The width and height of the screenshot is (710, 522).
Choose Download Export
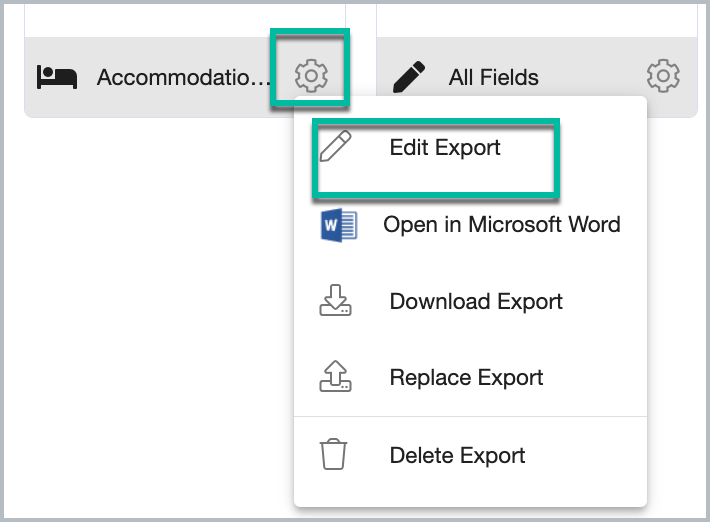pyautogui.click(x=476, y=302)
